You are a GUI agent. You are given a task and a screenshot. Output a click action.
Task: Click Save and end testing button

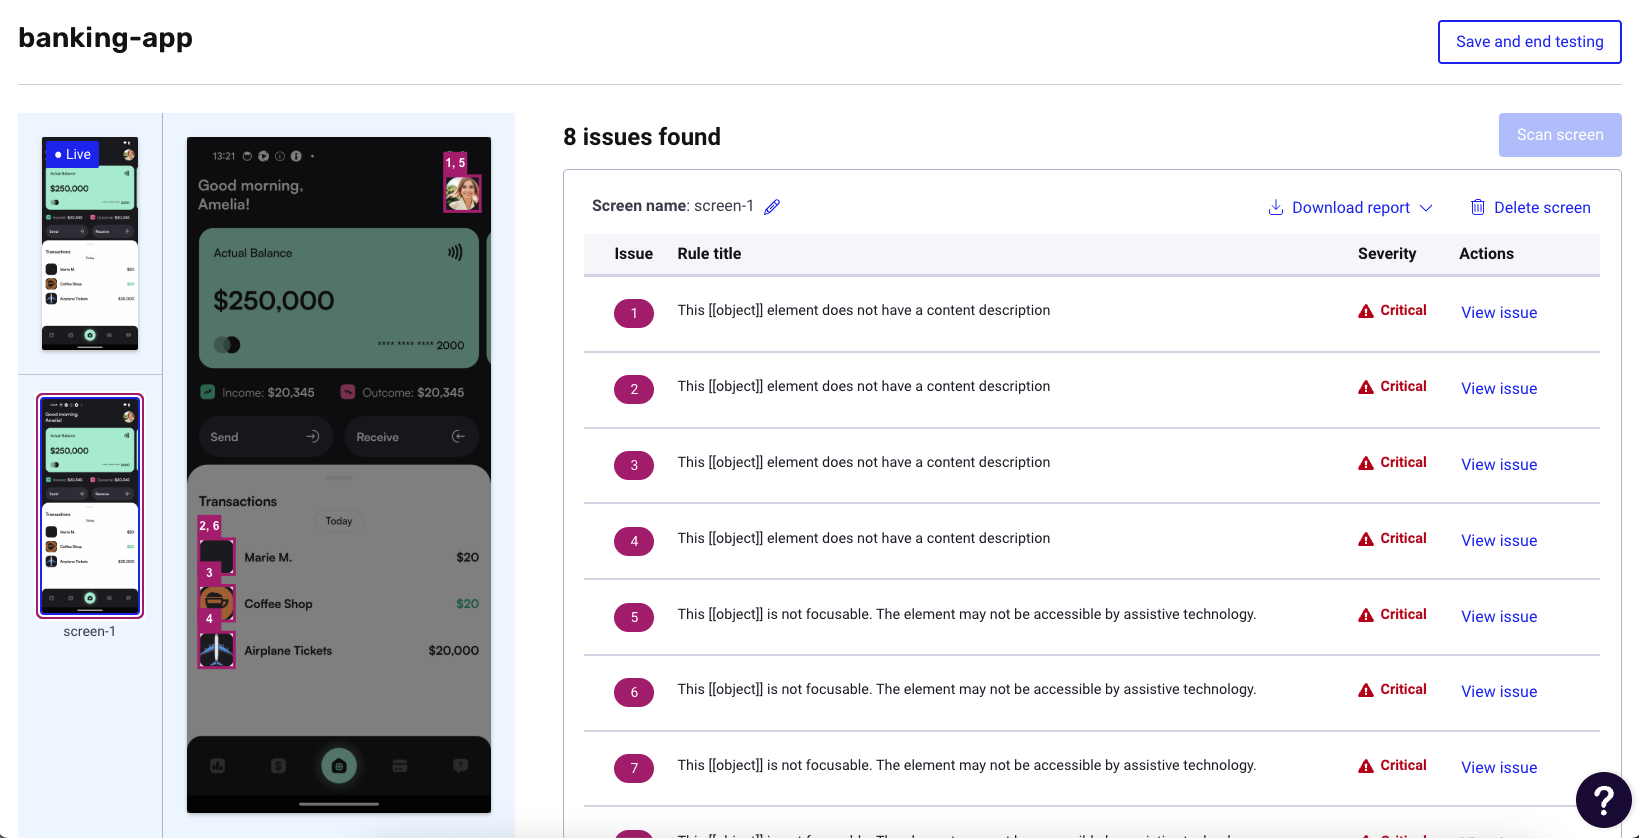(x=1529, y=42)
